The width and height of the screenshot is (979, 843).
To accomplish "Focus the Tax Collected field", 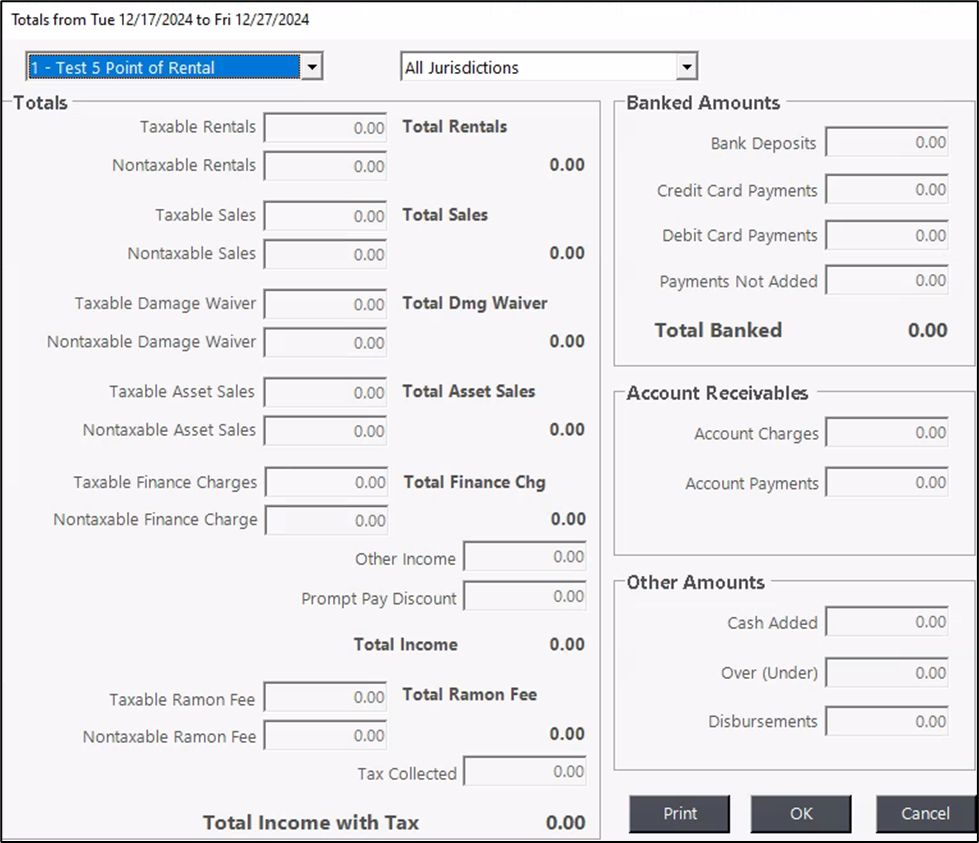I will pyautogui.click(x=525, y=772).
